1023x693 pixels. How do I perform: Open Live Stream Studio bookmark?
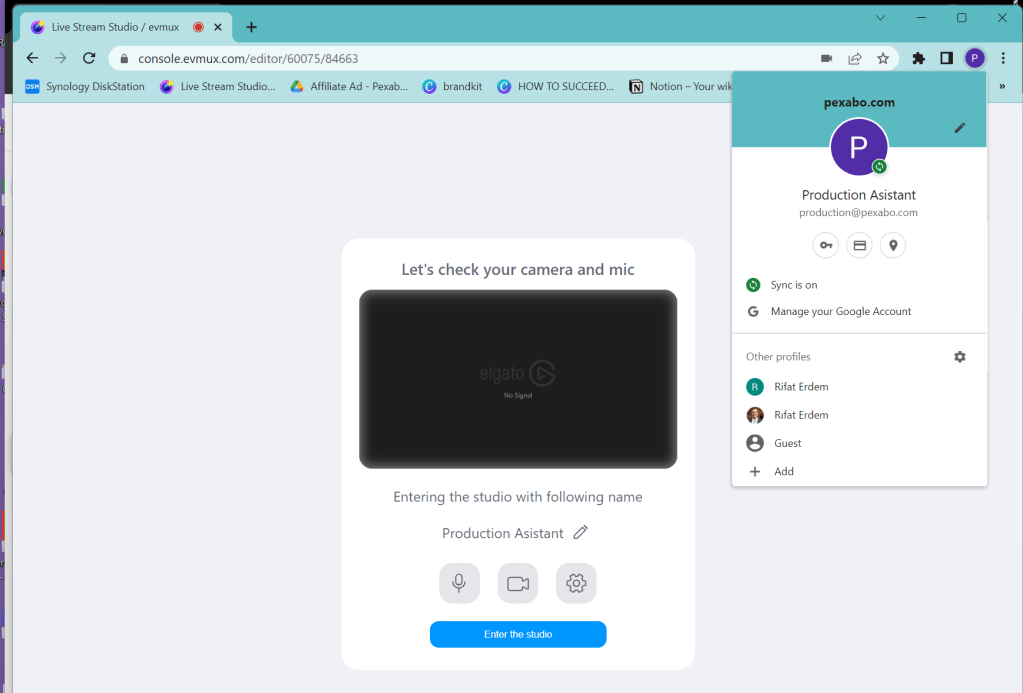coord(218,86)
